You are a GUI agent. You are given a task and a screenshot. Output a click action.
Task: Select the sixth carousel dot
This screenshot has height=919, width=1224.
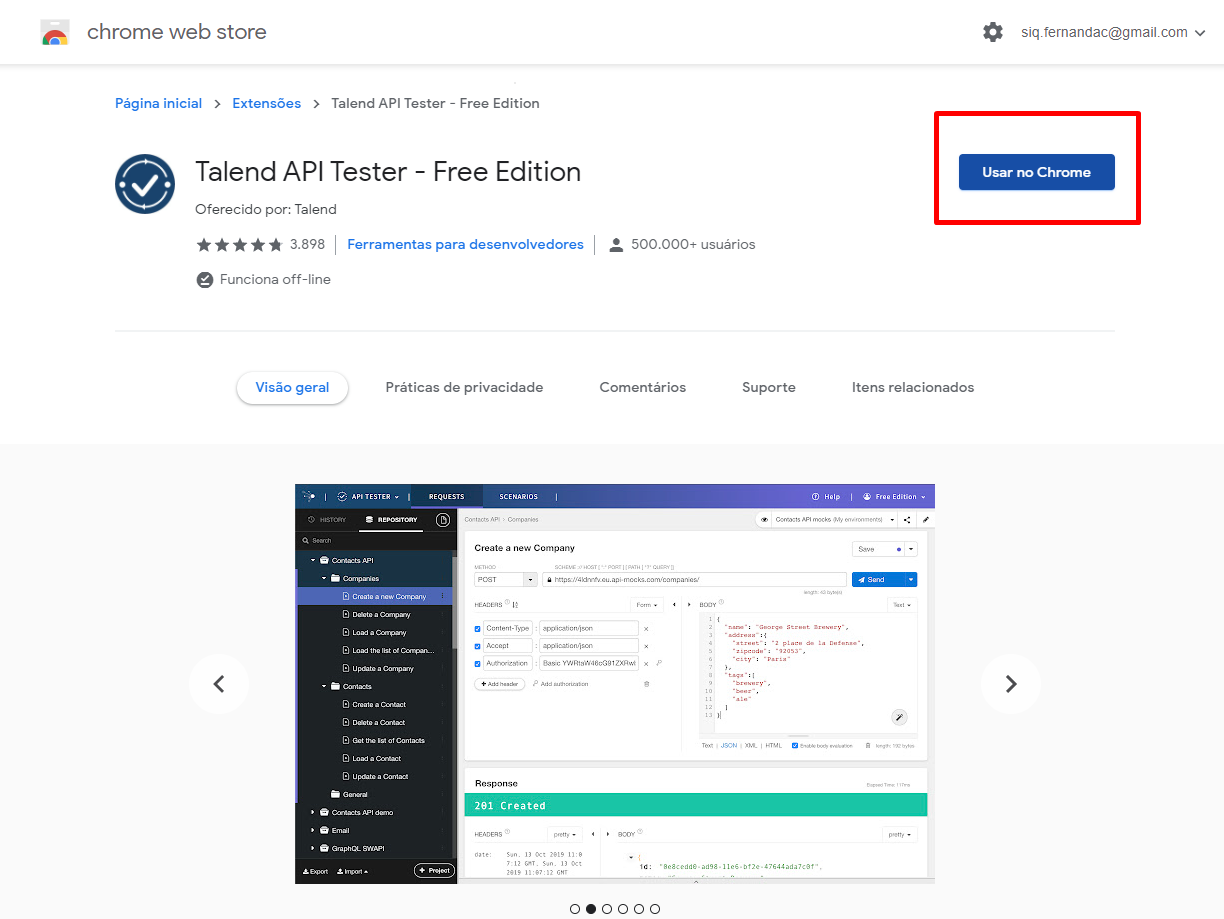(655, 909)
